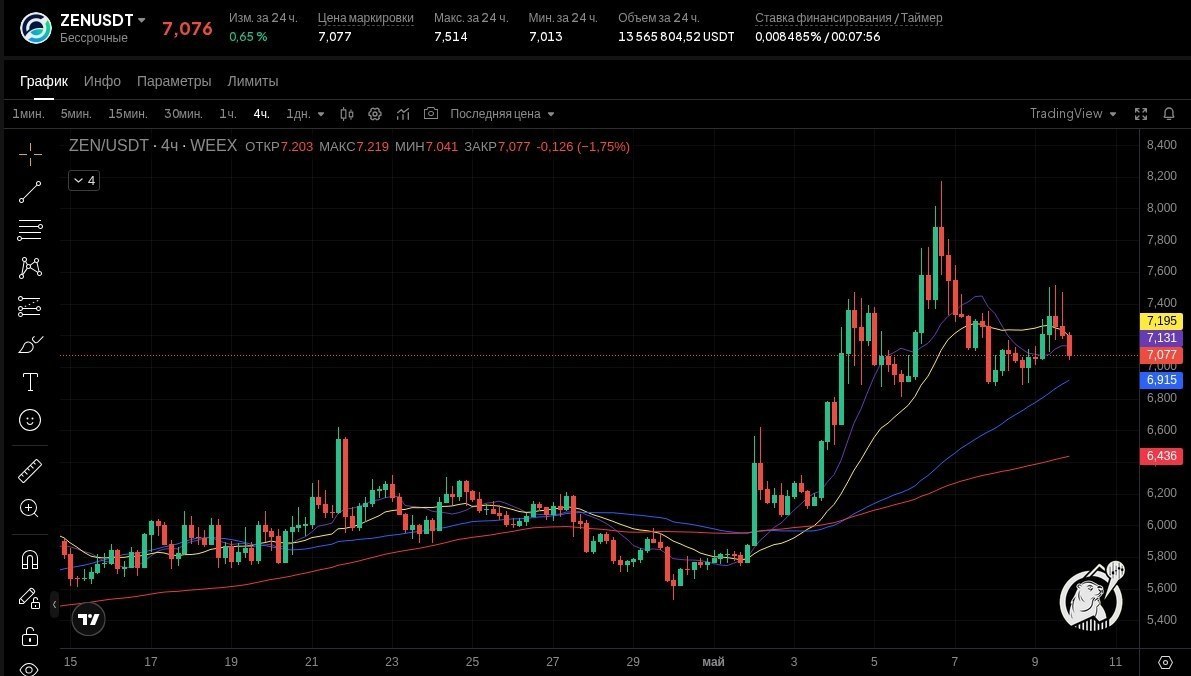Click the zoom in magnifier tool
Viewport: 1191px width, 676px height.
point(30,508)
